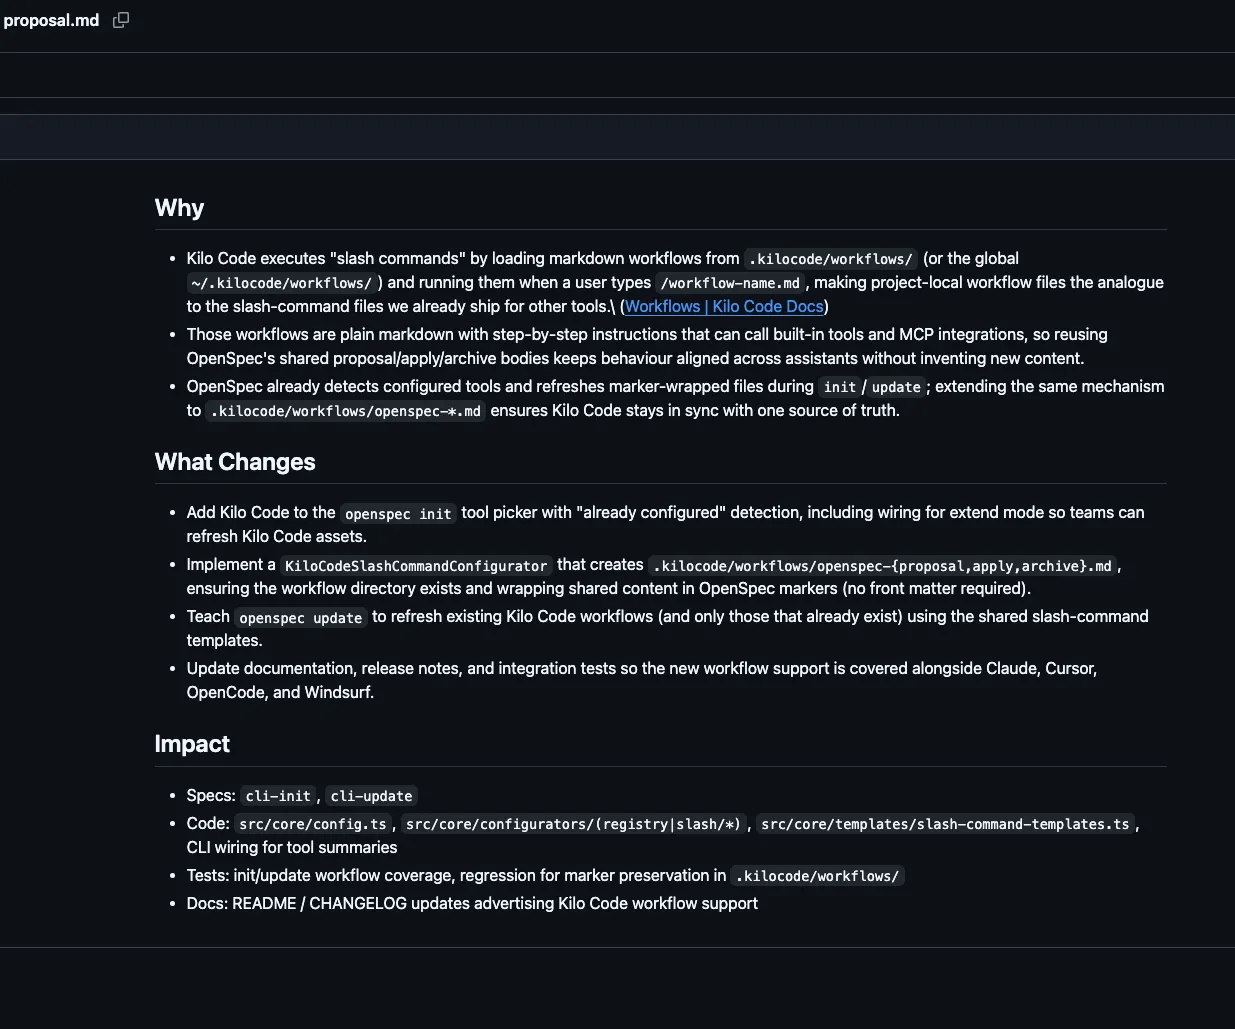The image size is (1235, 1029).
Task: Click the What Changes heading
Action: coord(235,462)
